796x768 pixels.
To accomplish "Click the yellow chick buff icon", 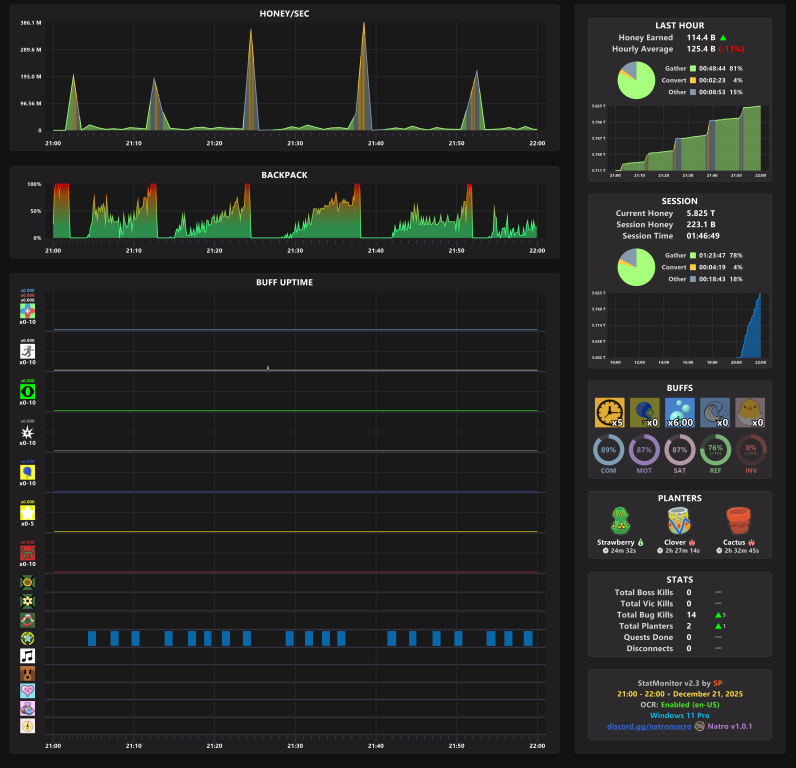I will (750, 412).
